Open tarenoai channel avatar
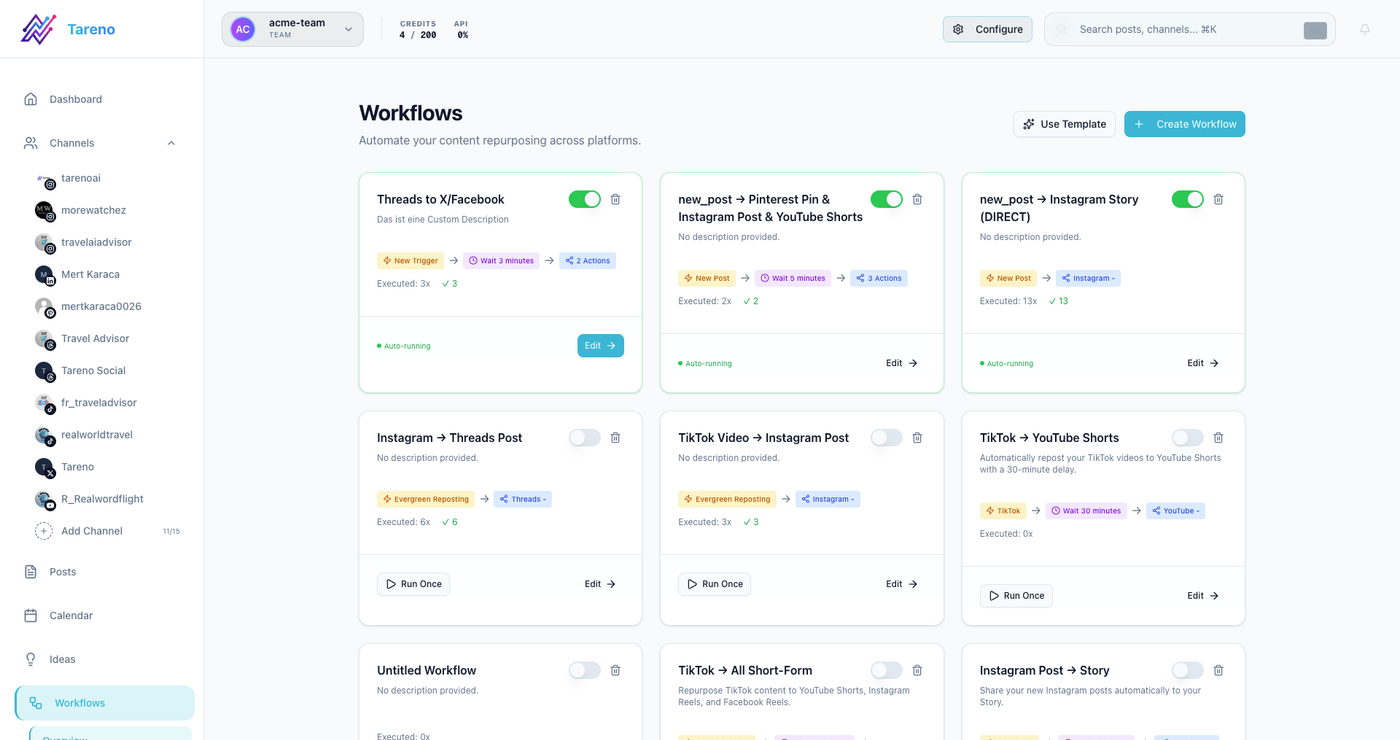Image resolution: width=1400 pixels, height=740 pixels. click(x=45, y=179)
